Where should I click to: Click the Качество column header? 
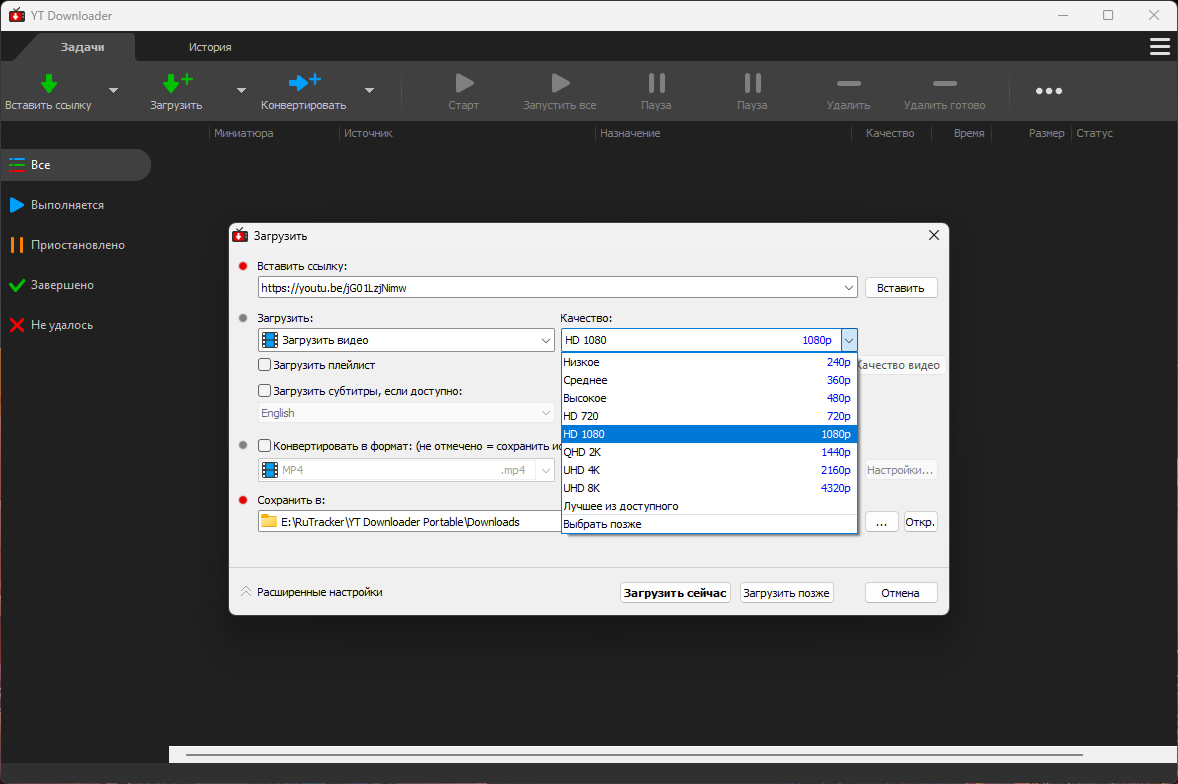[890, 133]
